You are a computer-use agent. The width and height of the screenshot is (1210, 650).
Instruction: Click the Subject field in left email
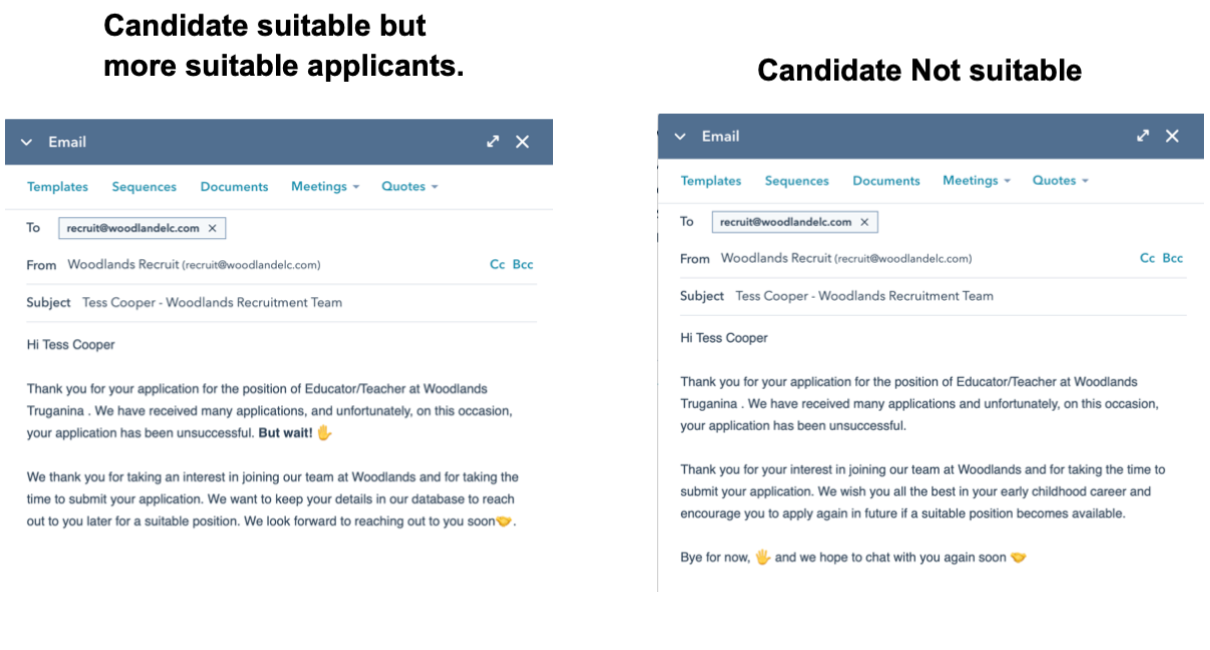point(300,303)
